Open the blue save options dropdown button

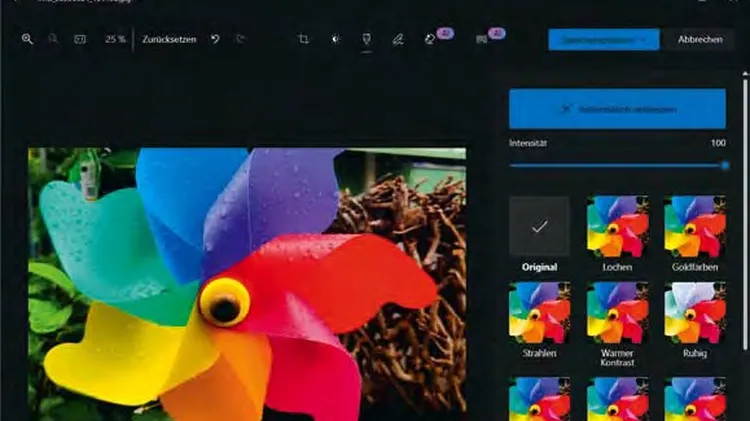[x=604, y=40]
